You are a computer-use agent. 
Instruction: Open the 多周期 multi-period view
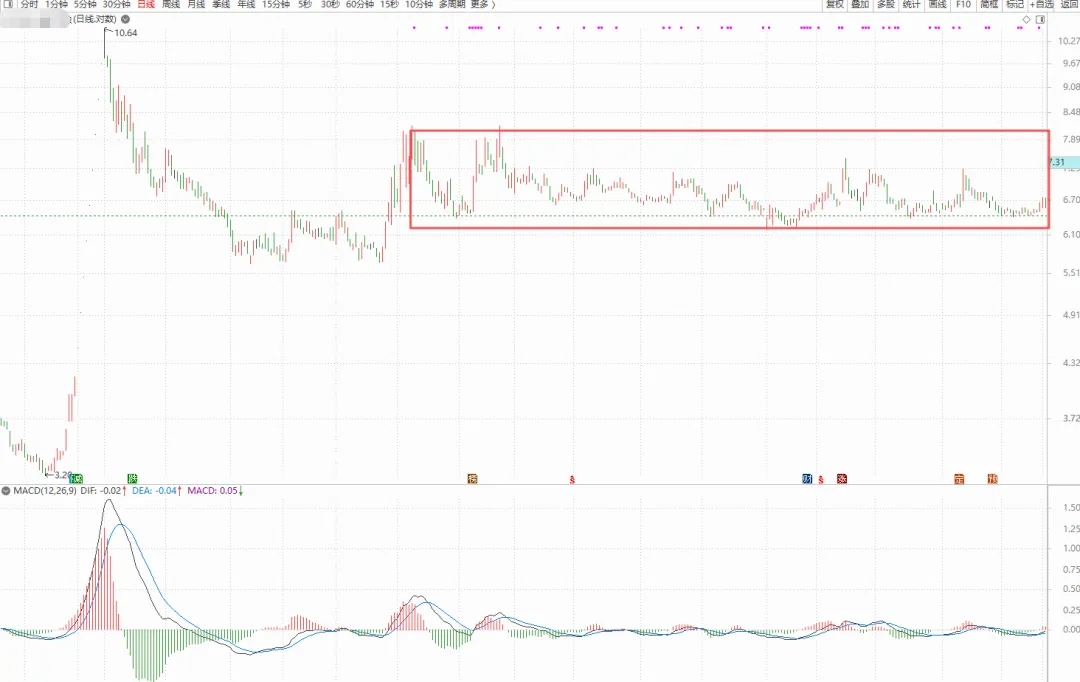pyautogui.click(x=452, y=4)
